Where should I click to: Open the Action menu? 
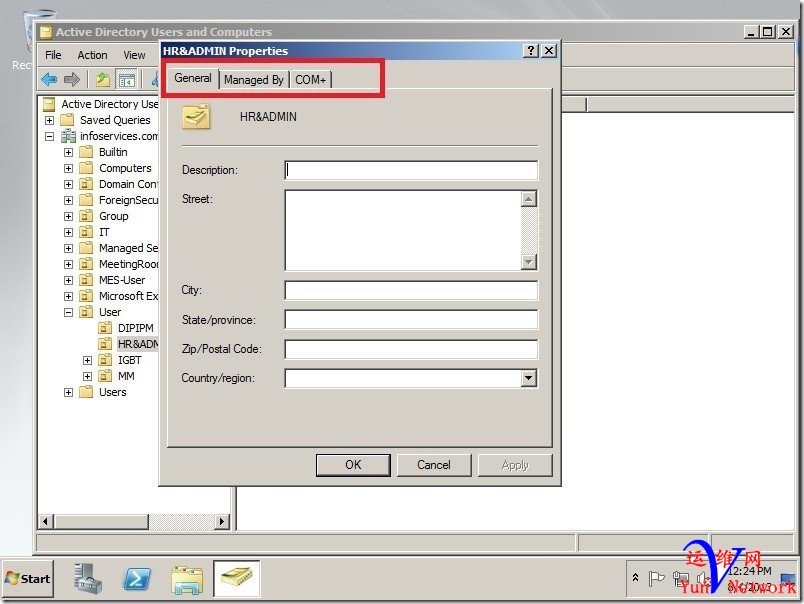click(x=92, y=55)
